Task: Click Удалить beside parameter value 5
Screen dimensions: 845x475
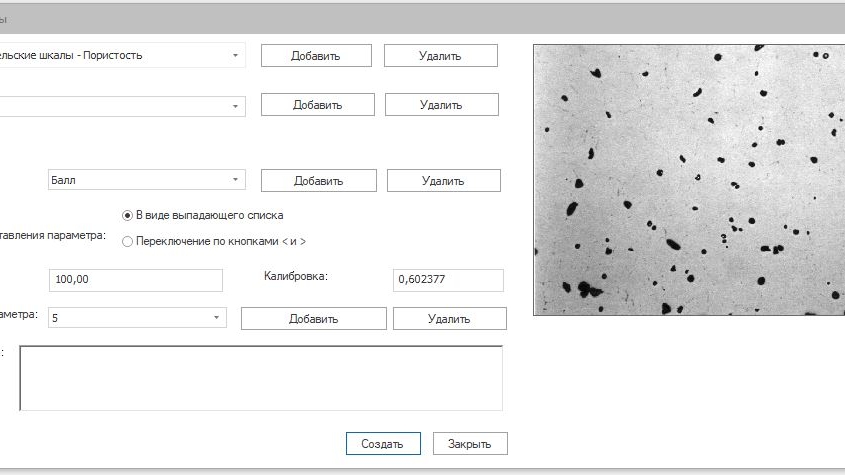Action: (x=449, y=319)
